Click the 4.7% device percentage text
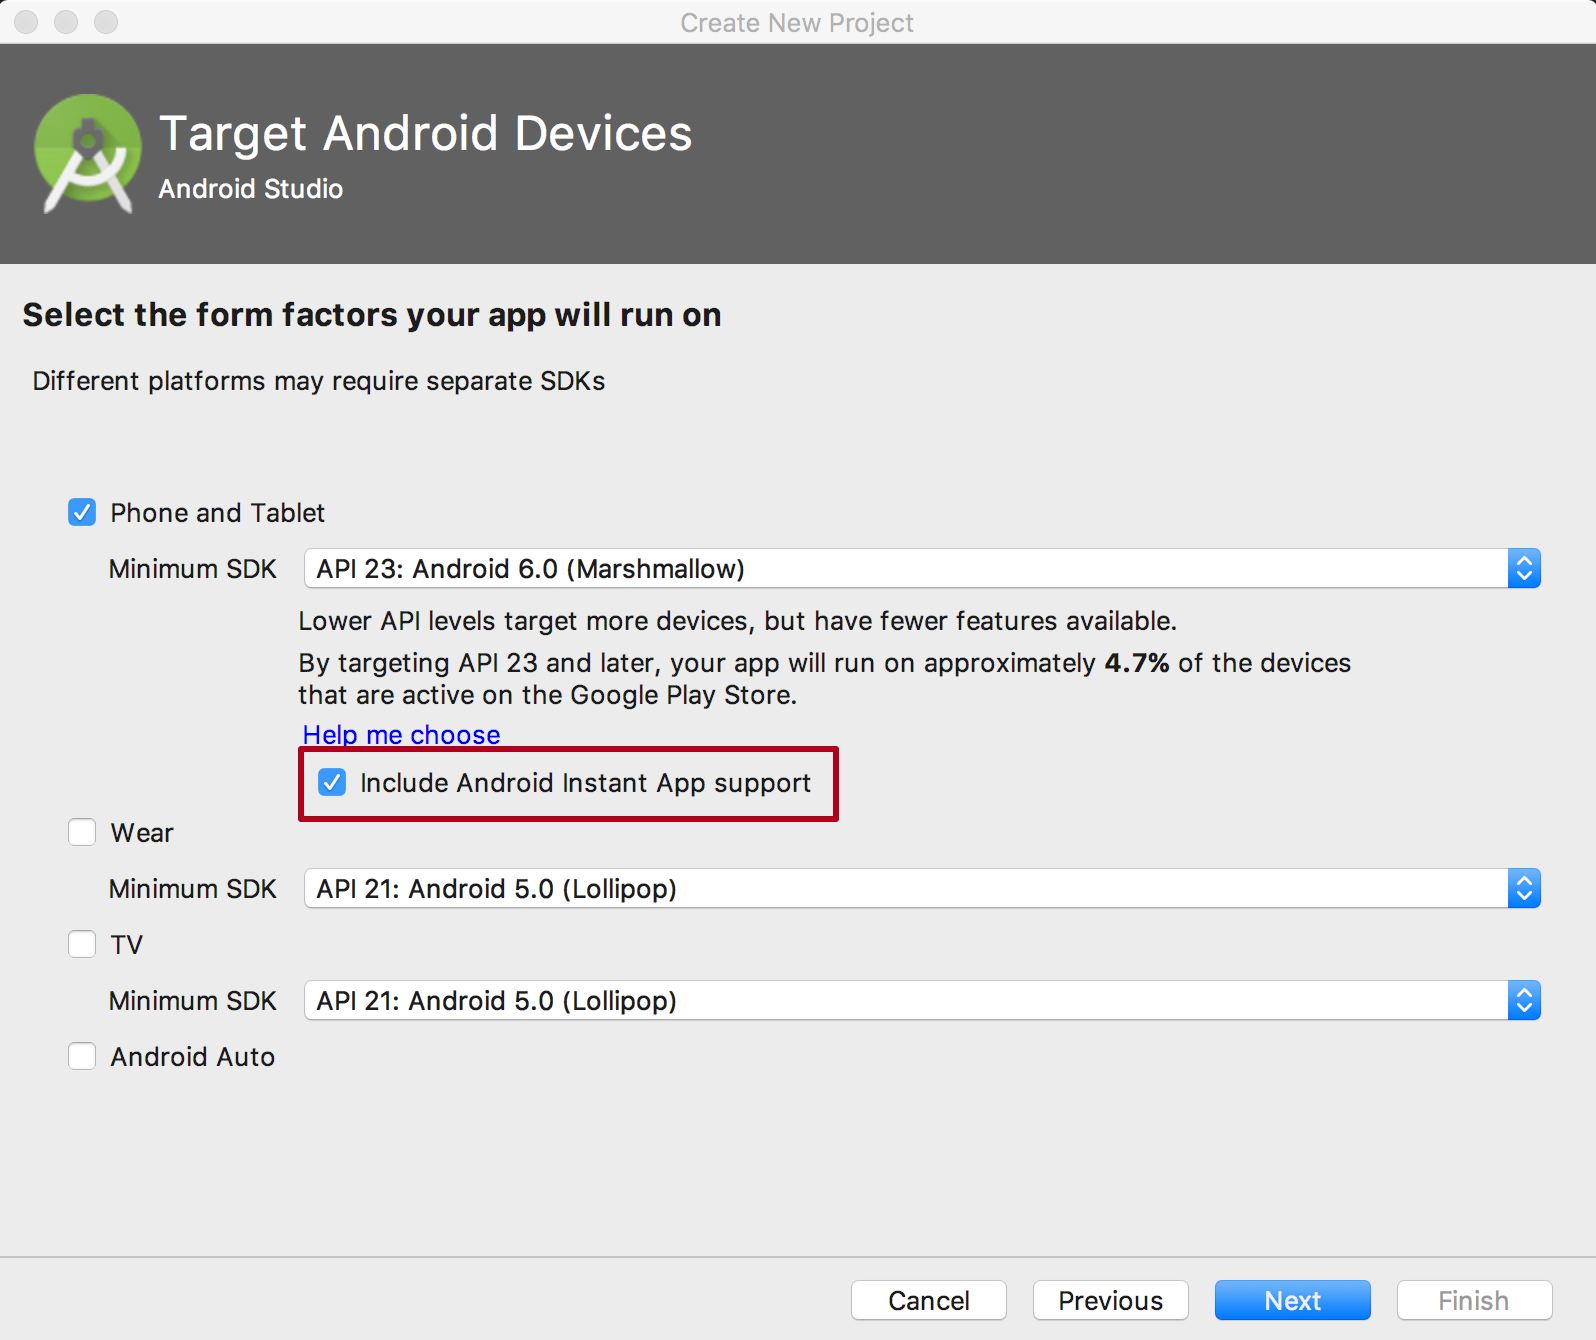Screen dimensions: 1596x1340 coord(1137,663)
